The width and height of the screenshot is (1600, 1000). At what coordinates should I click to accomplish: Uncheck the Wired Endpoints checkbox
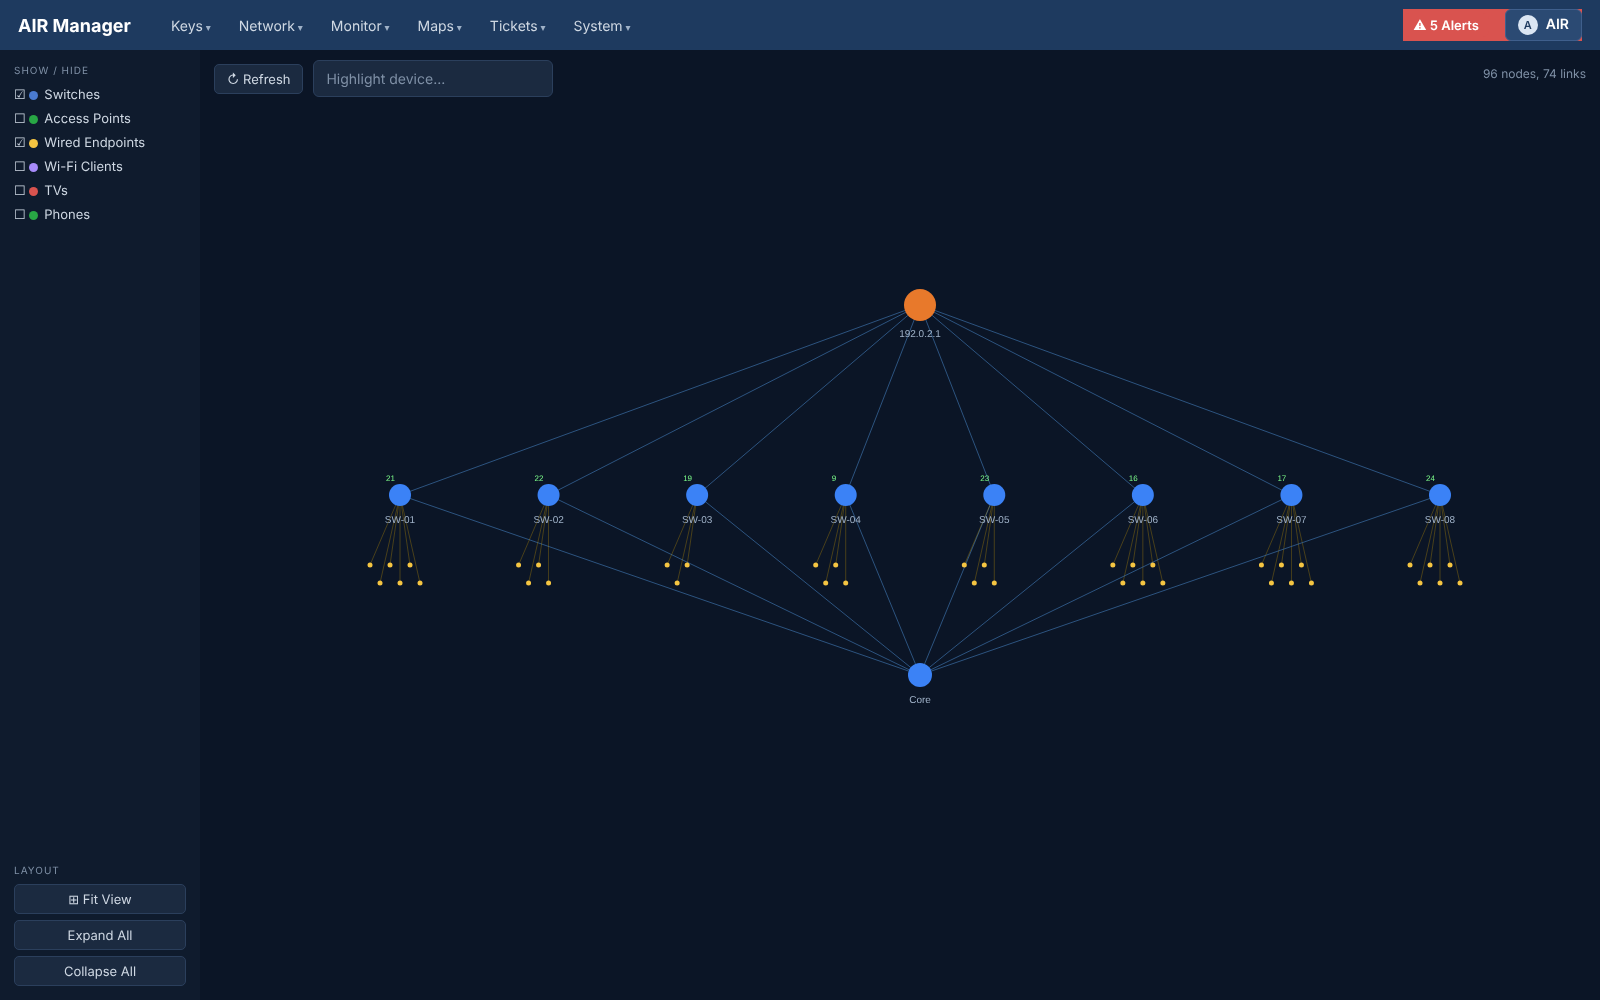coord(20,142)
